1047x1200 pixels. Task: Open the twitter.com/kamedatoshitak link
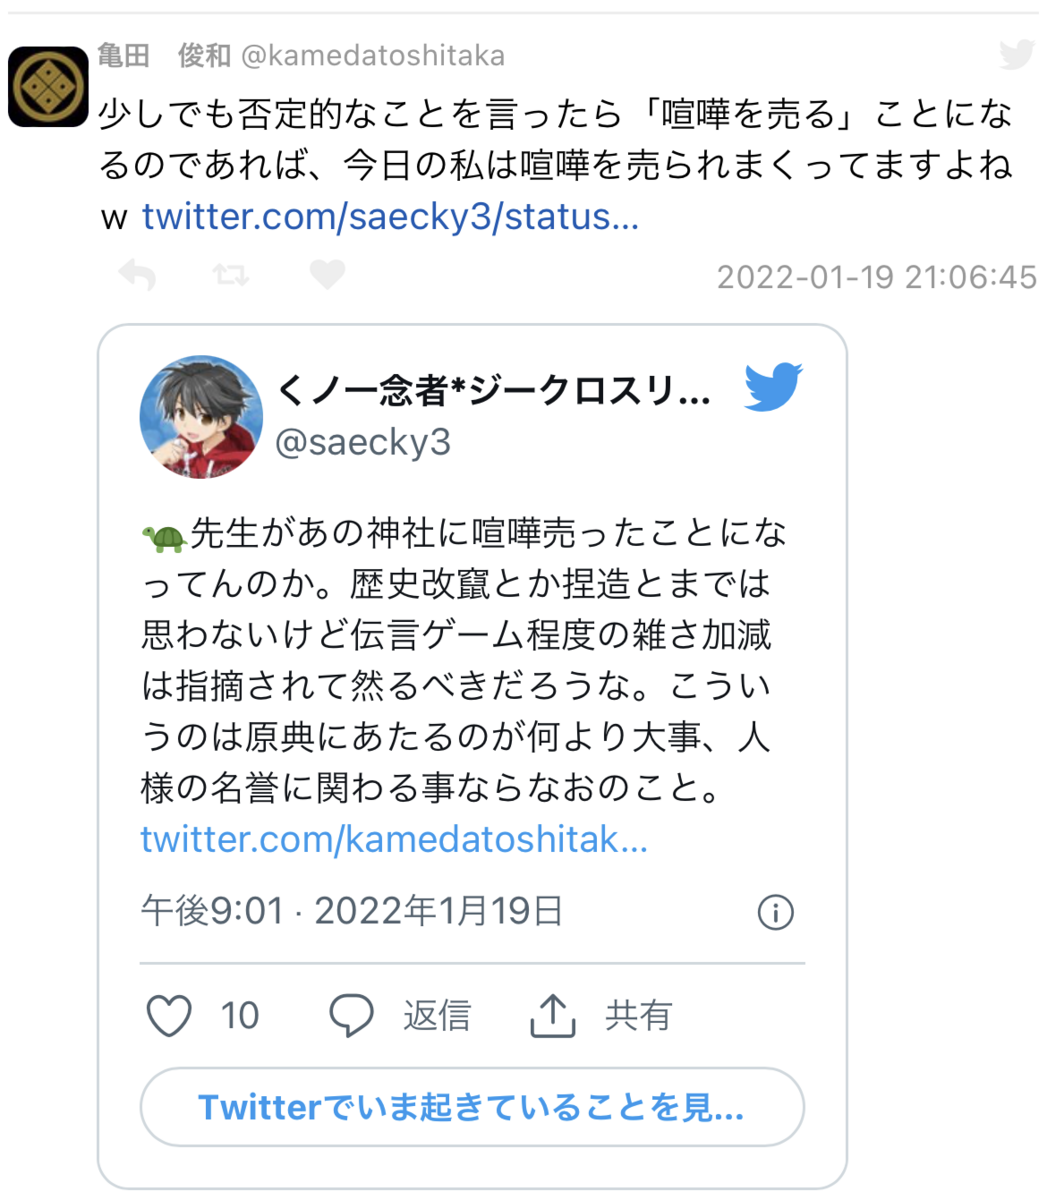click(x=394, y=839)
